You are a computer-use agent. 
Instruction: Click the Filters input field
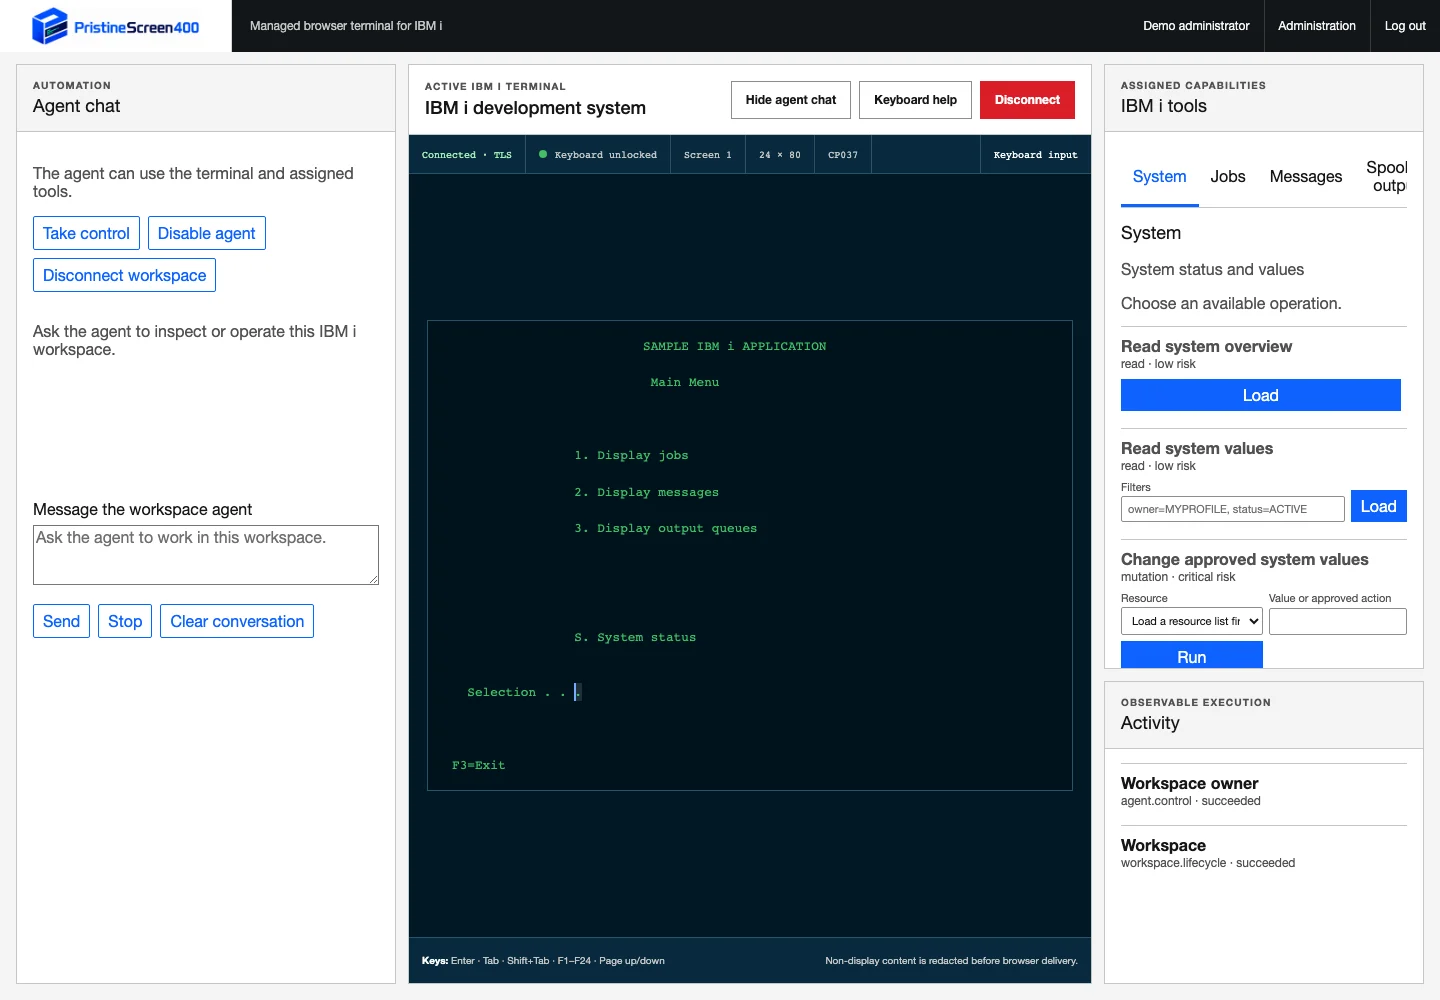click(1233, 509)
